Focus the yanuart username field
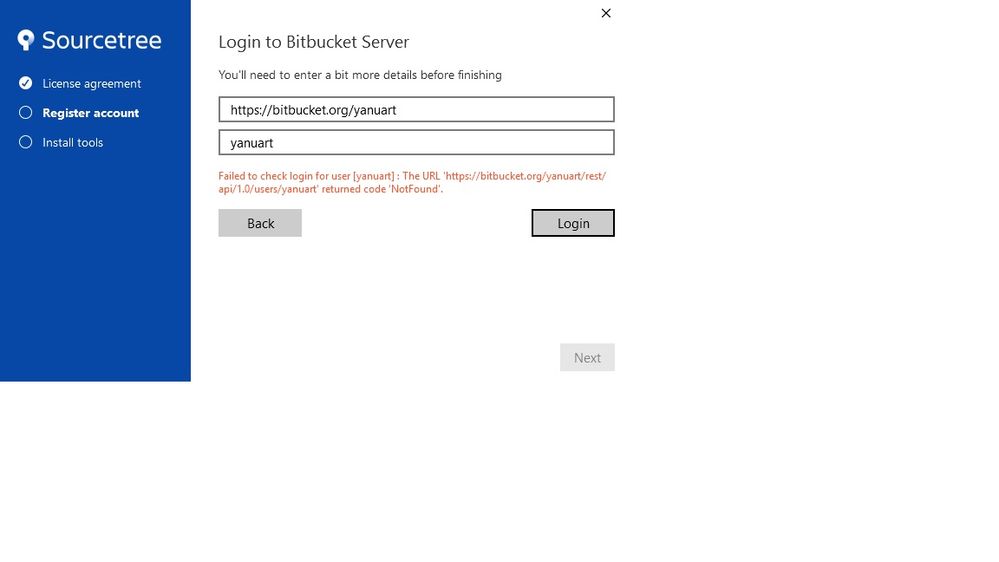This screenshot has width=999, height=562. 417,143
